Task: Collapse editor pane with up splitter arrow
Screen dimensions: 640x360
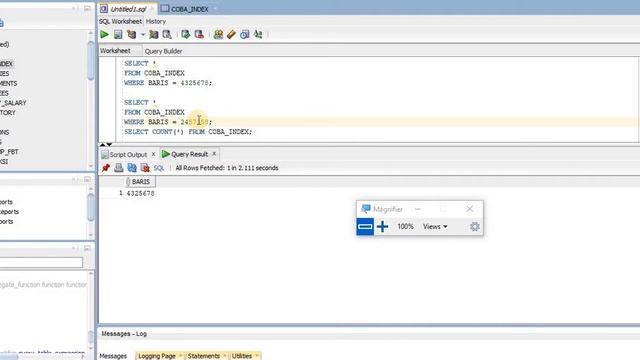Action: [x=103, y=144]
